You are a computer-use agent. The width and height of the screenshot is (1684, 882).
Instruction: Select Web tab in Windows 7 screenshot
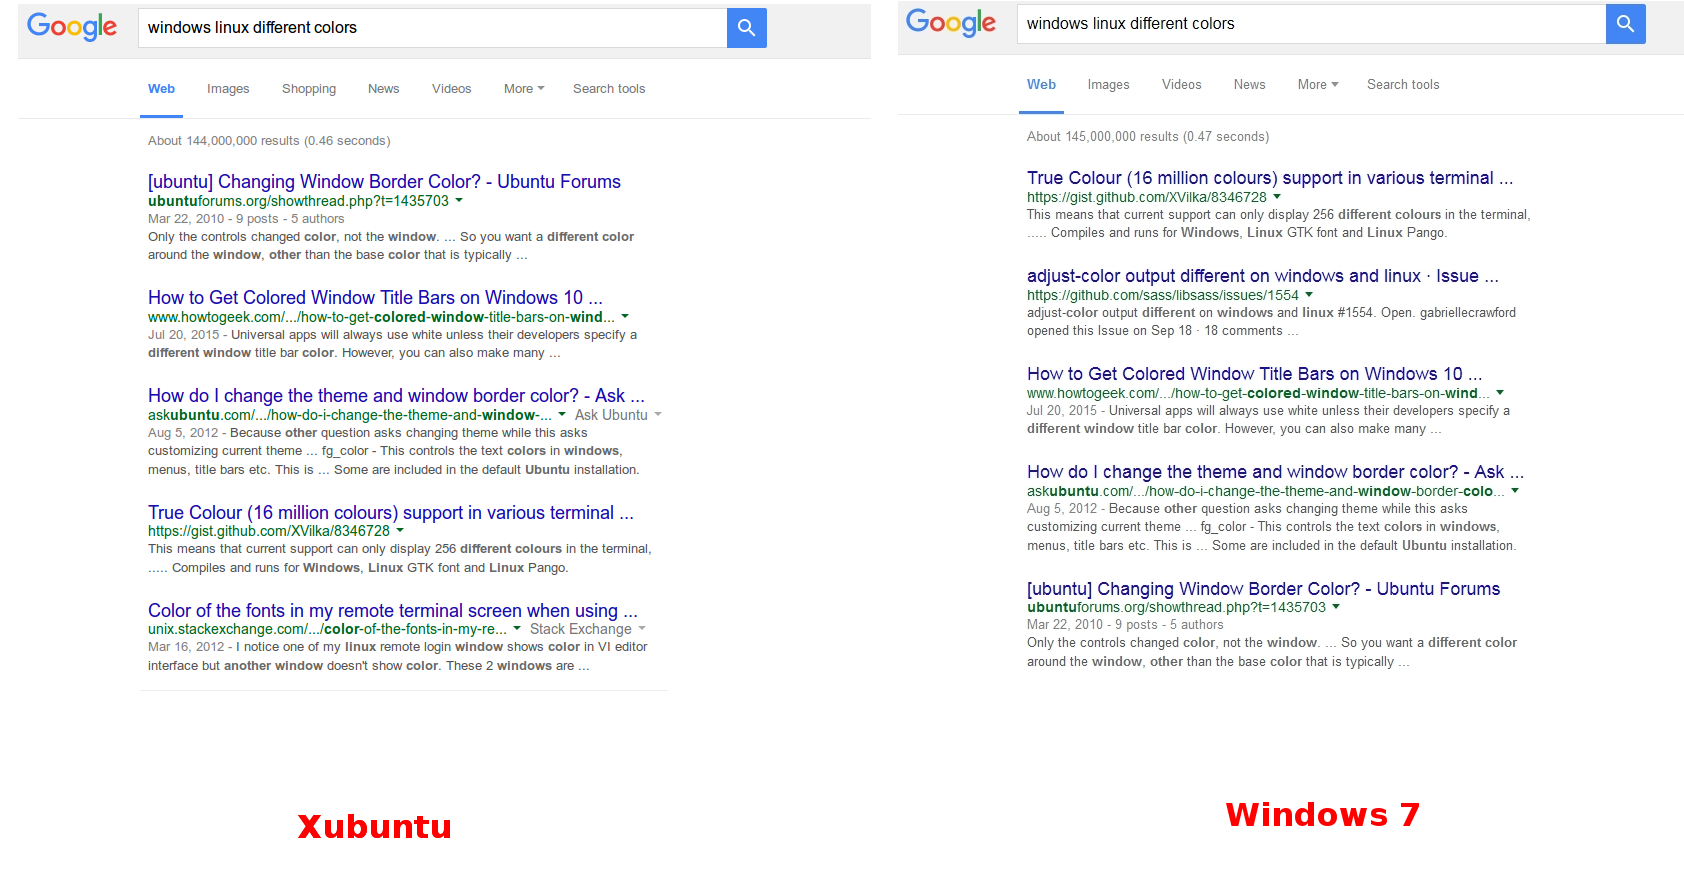pyautogui.click(x=1041, y=85)
